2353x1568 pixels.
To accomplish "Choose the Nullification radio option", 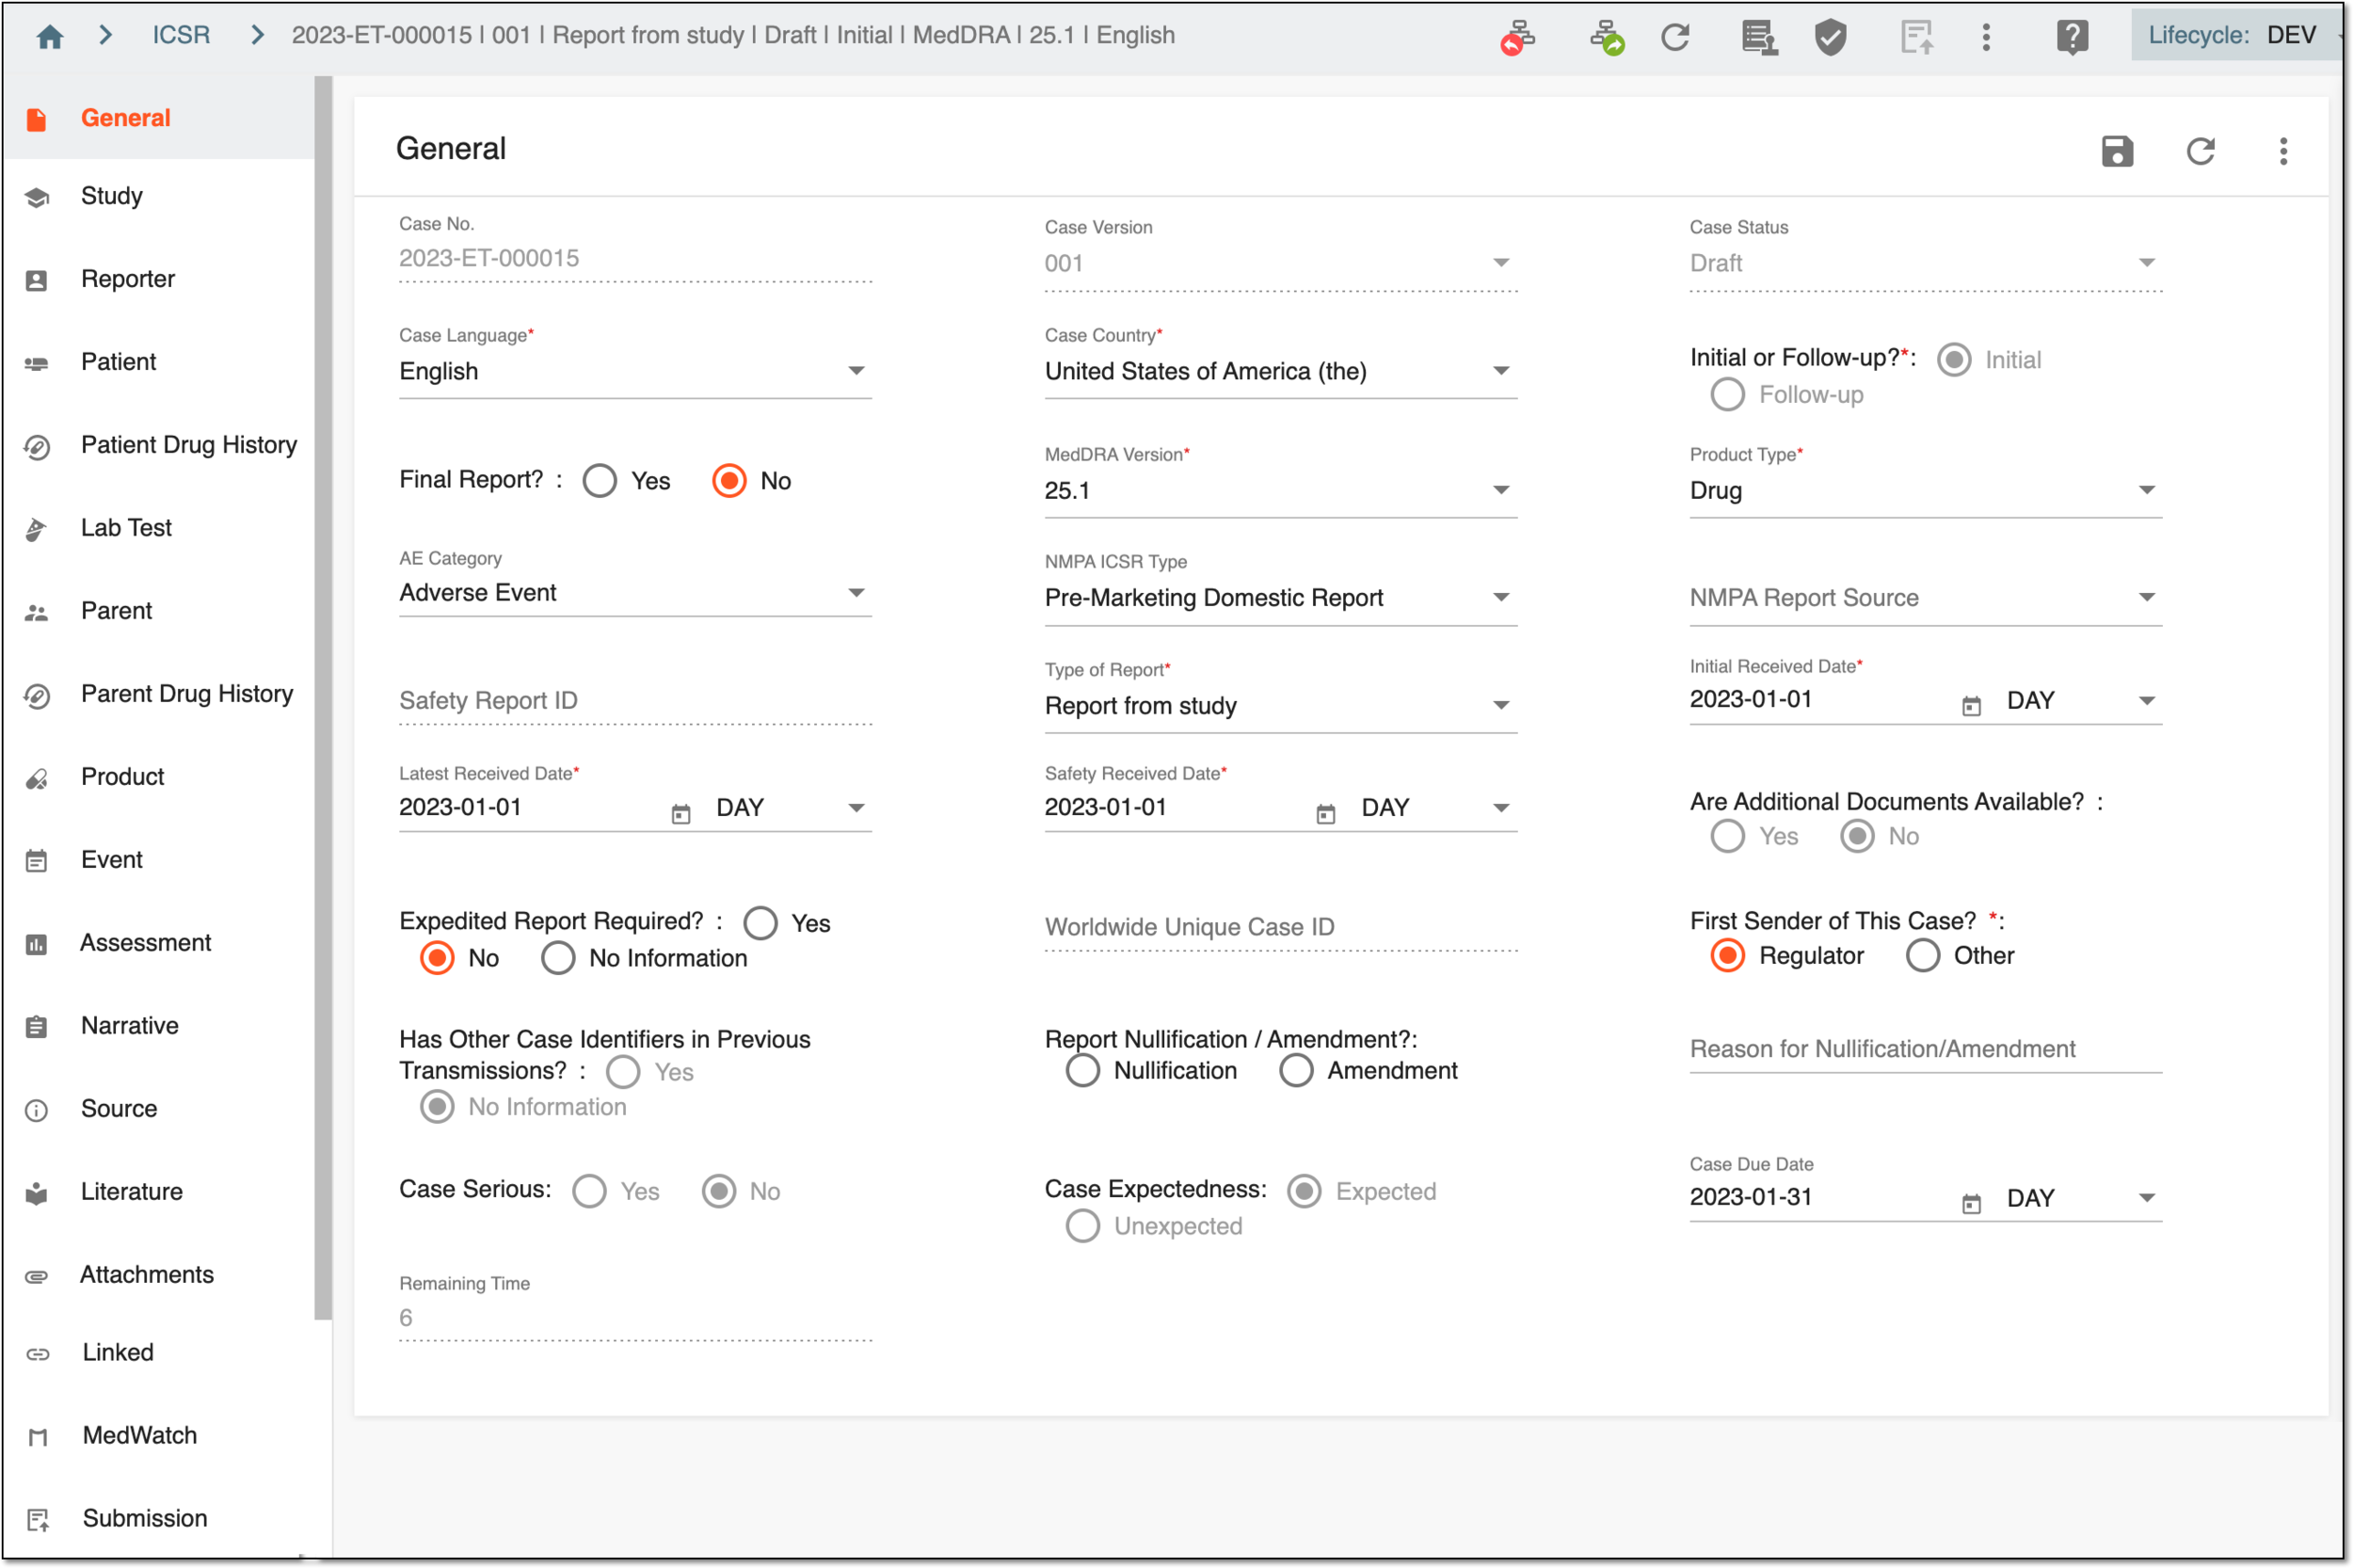I will (x=1082, y=1070).
